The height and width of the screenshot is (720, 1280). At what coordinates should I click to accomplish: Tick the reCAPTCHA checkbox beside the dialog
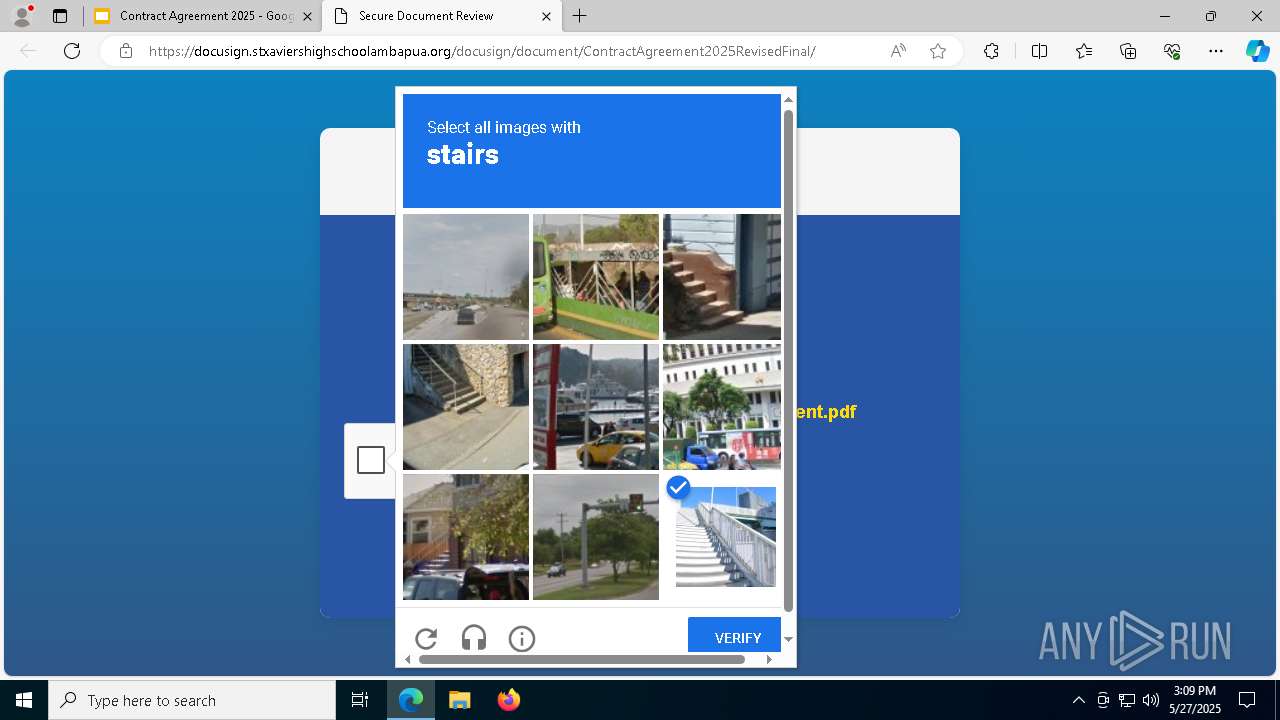click(x=371, y=460)
